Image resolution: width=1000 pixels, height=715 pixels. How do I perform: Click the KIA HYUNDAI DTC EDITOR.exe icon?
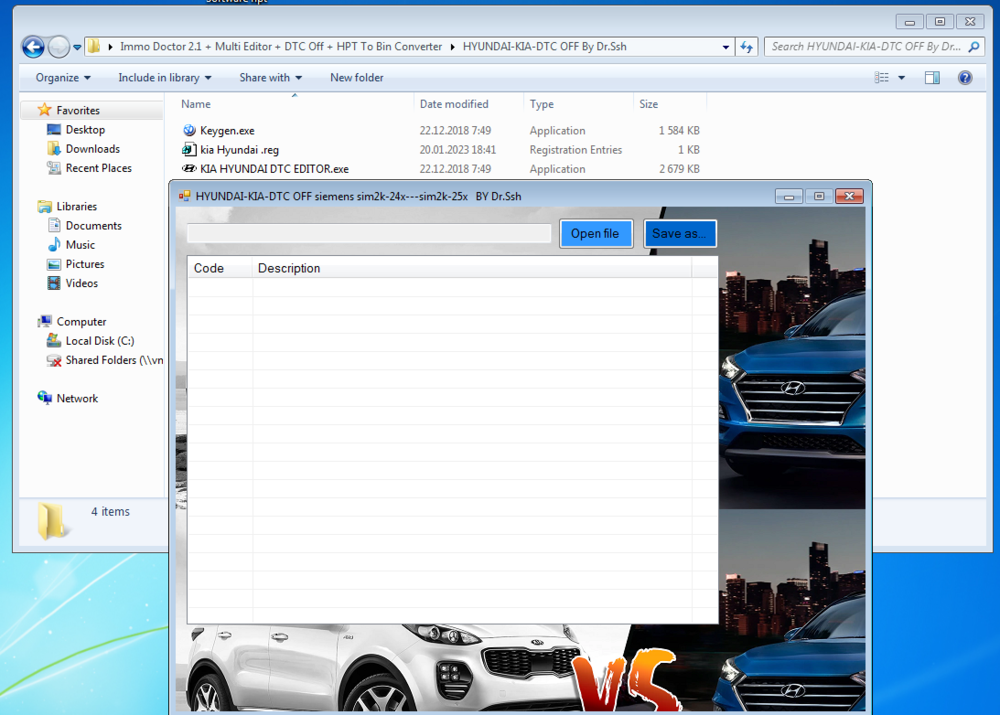coord(189,169)
